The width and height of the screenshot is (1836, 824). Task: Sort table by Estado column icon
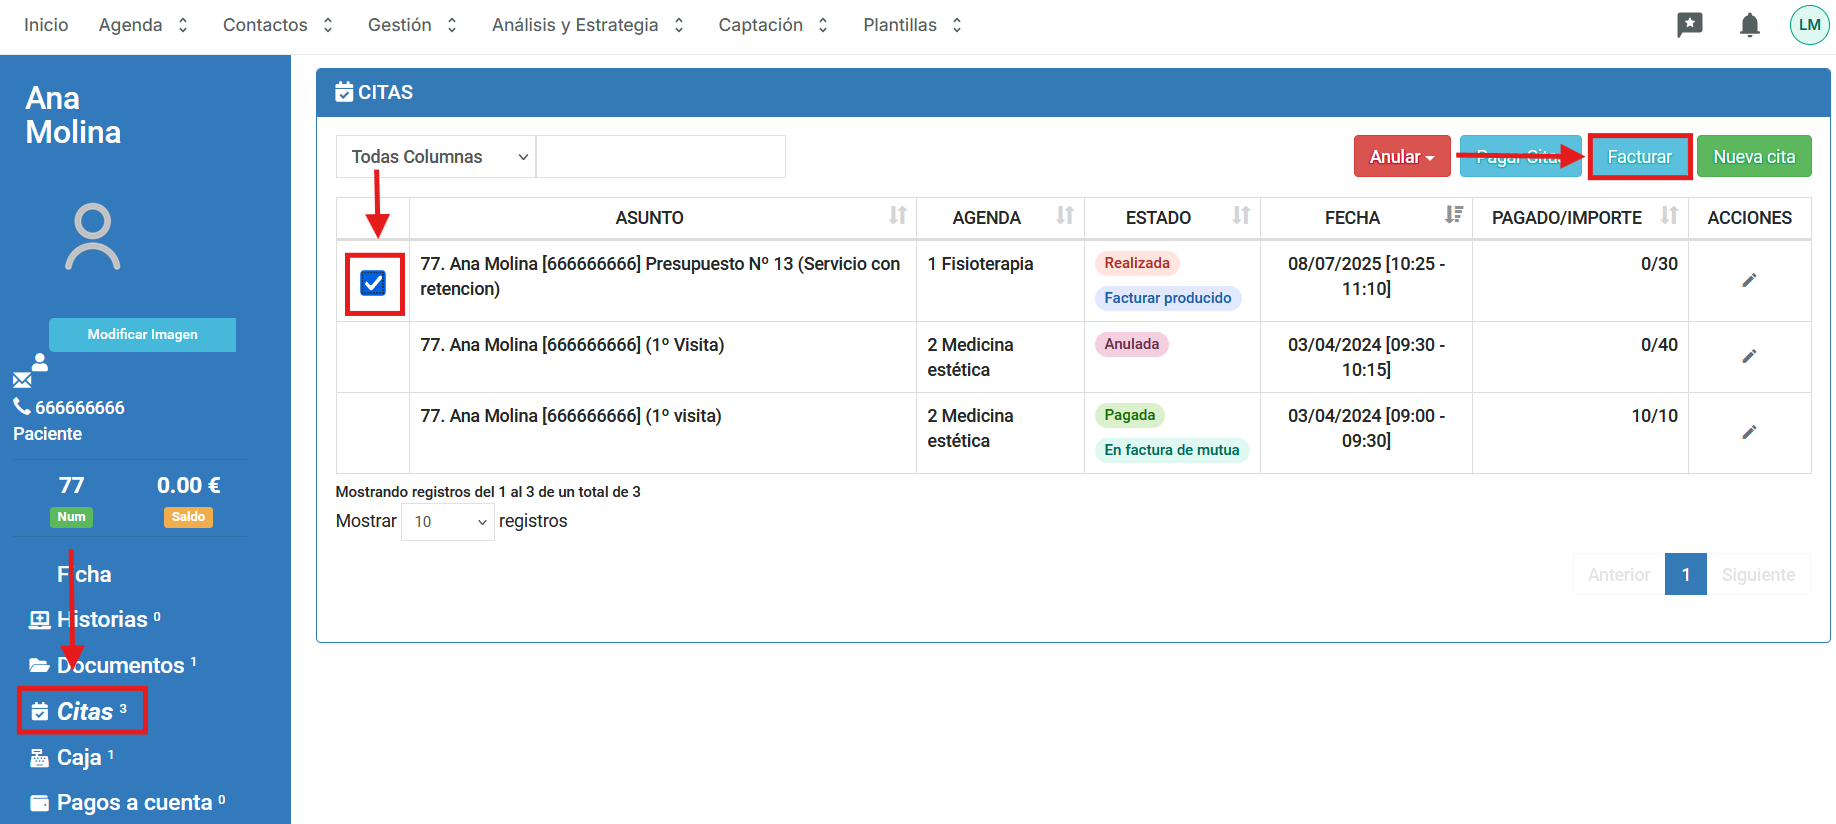click(x=1240, y=216)
